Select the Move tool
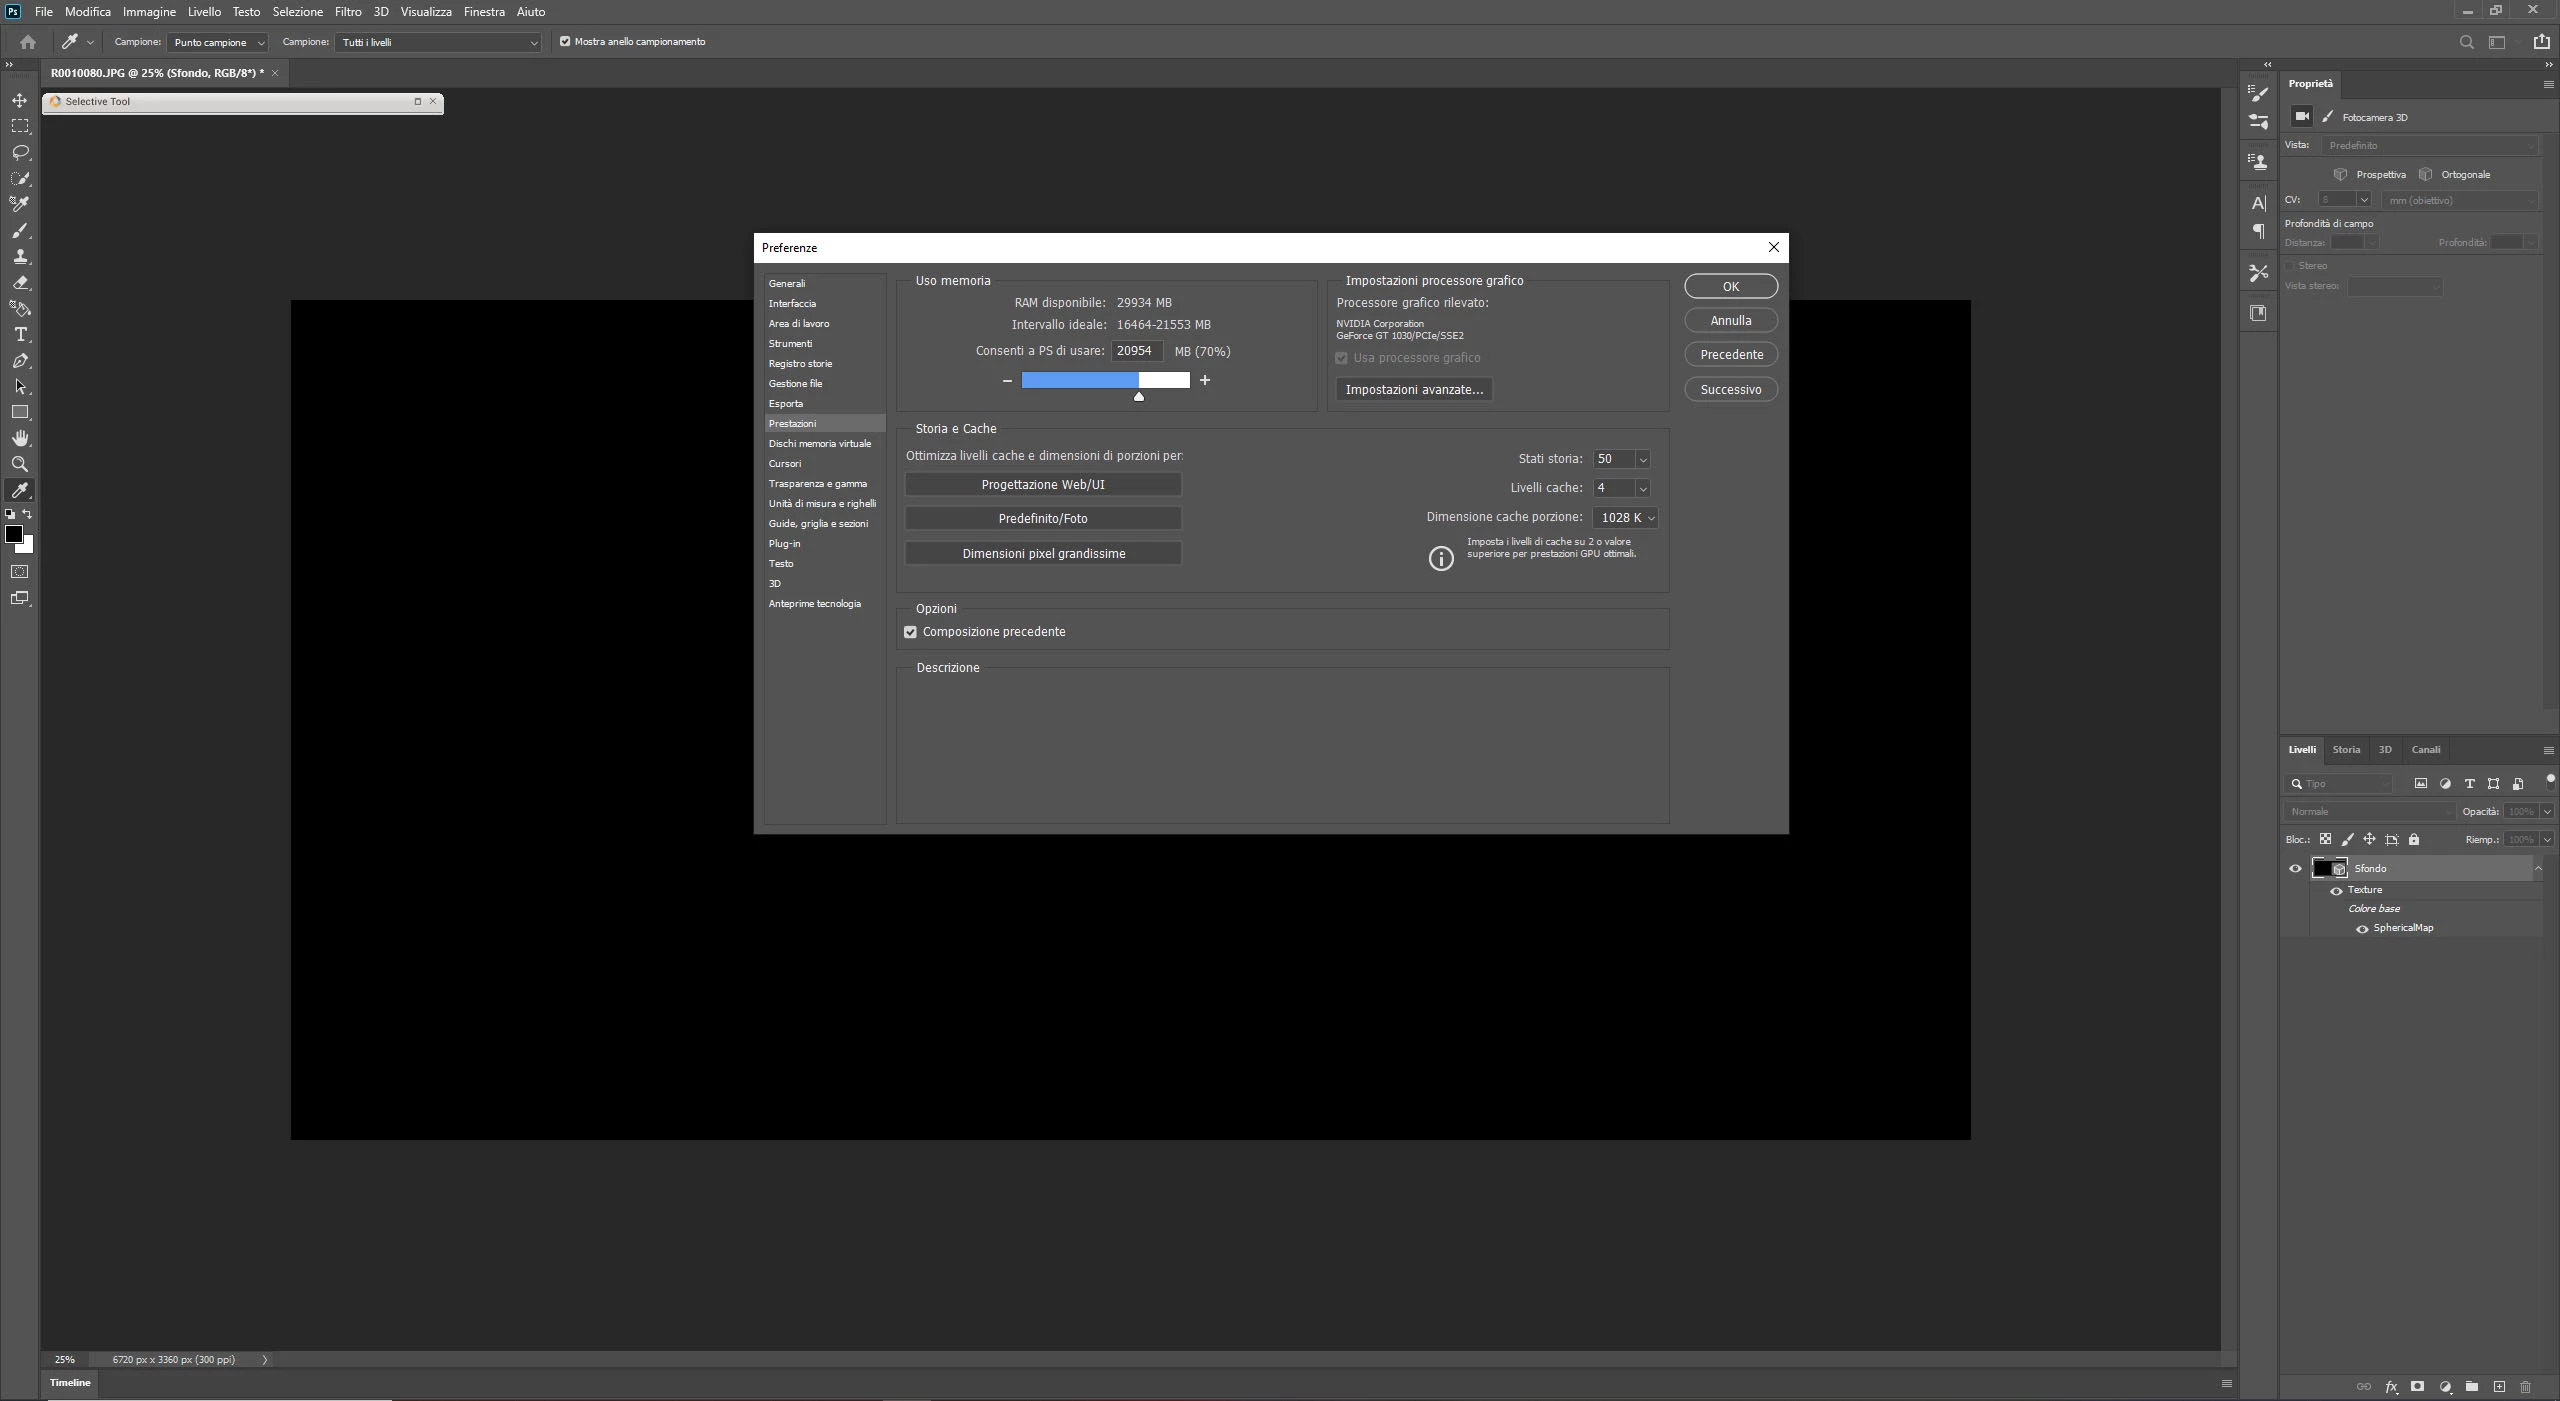 [x=19, y=100]
